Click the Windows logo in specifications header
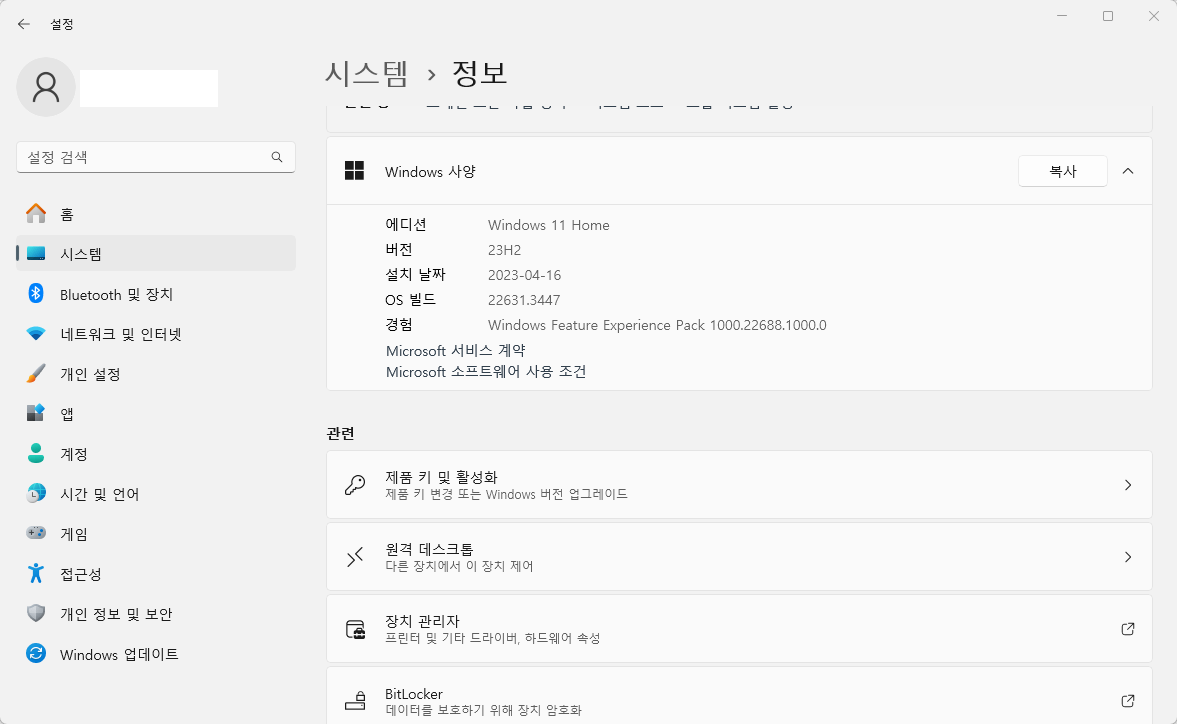This screenshot has width=1177, height=724. point(354,171)
